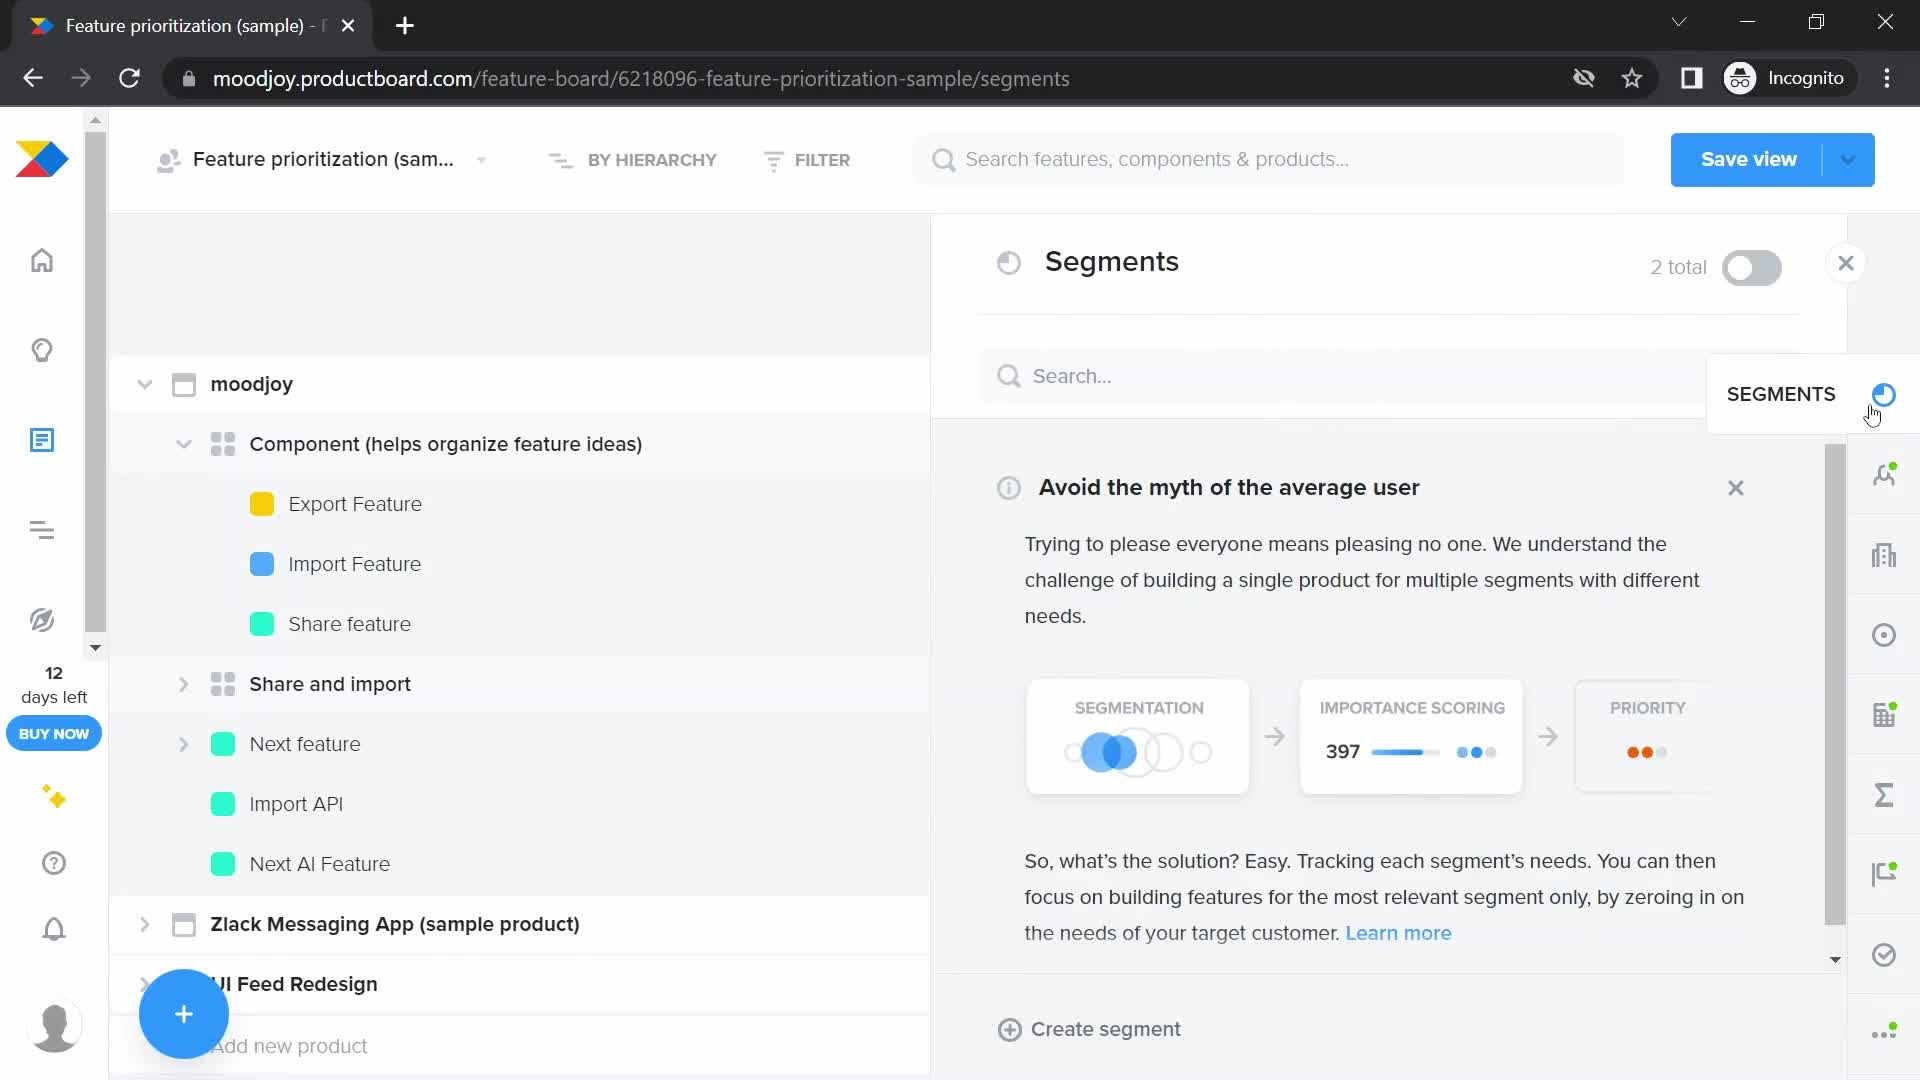The height and width of the screenshot is (1080, 1920).
Task: Open the notifications bell icon
Action: click(54, 929)
